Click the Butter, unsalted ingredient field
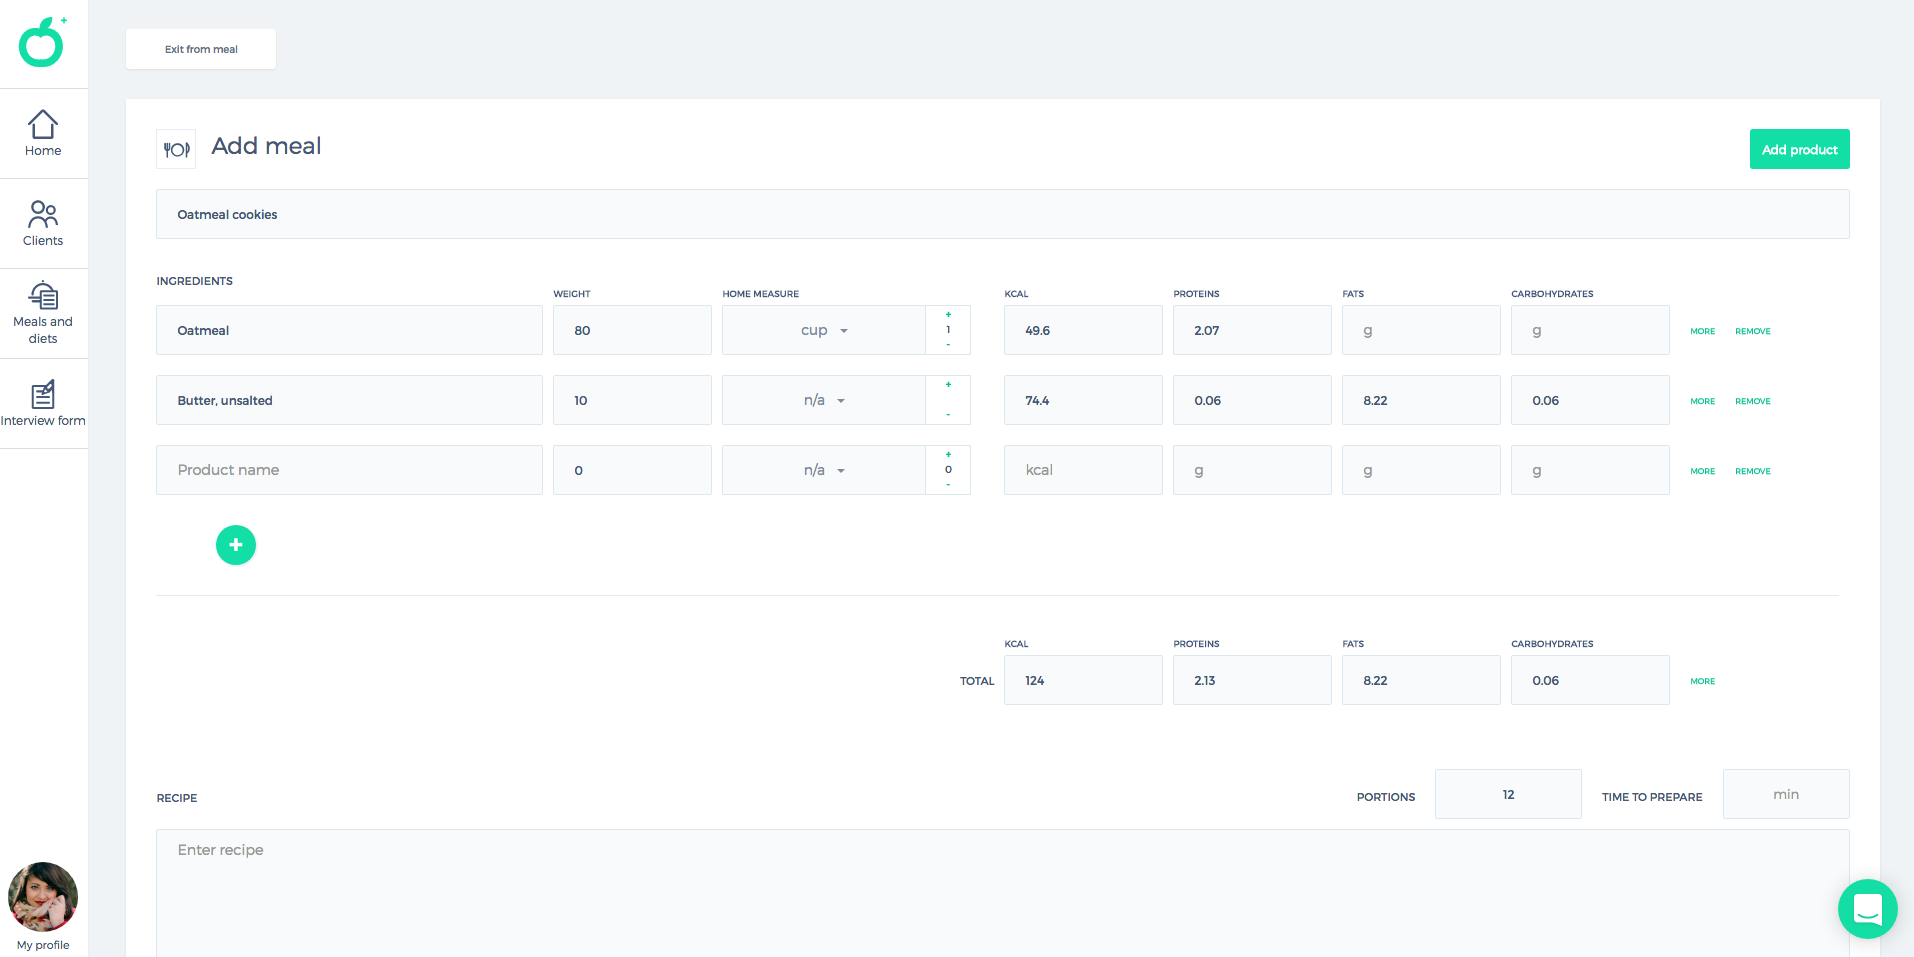 349,400
